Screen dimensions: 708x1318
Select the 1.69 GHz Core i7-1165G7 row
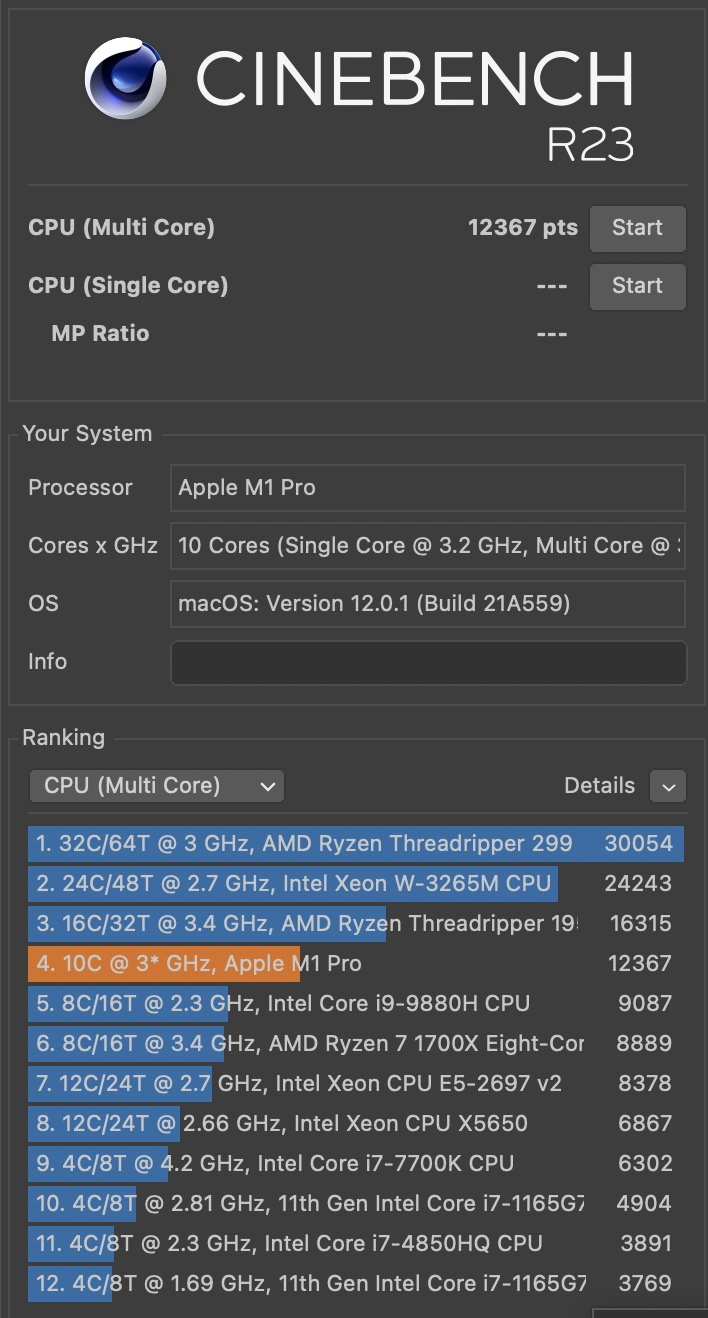(356, 1283)
